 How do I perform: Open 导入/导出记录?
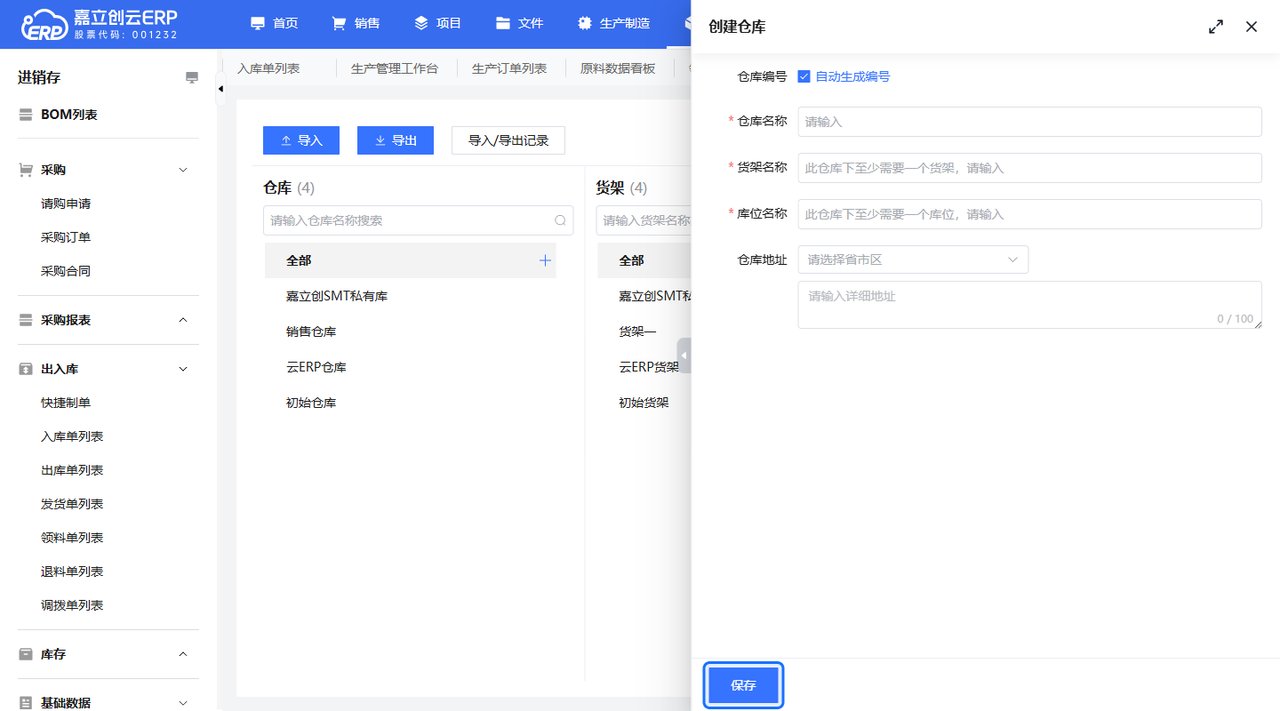coord(508,141)
